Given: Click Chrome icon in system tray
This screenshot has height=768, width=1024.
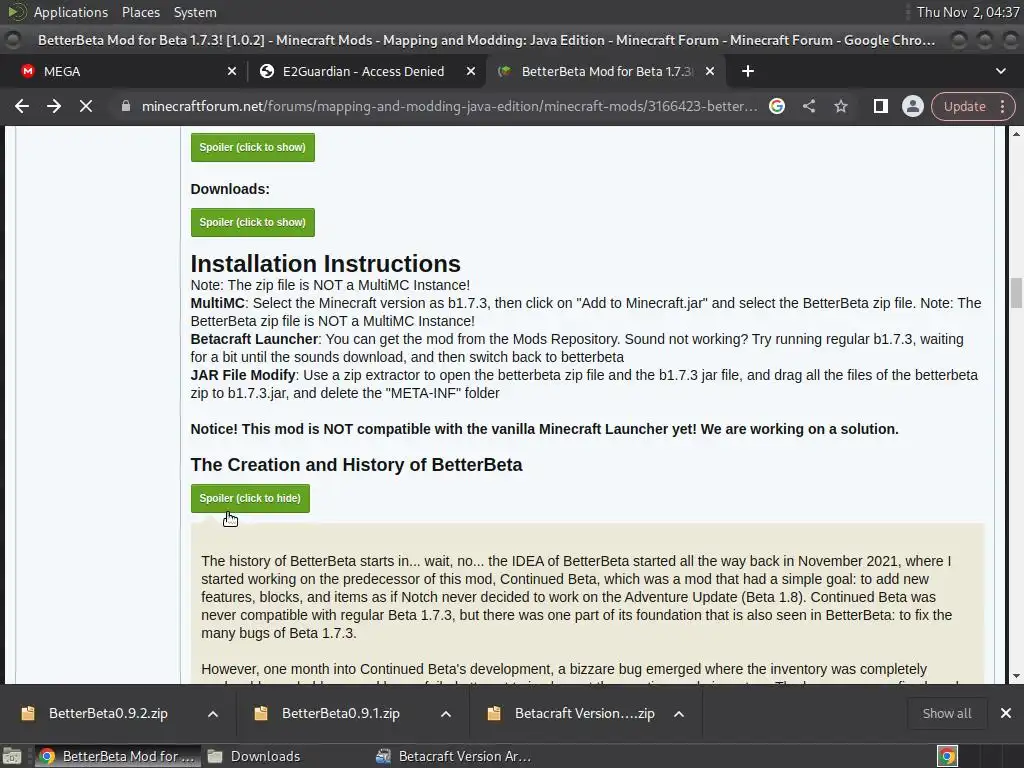Looking at the screenshot, I should (x=947, y=756).
